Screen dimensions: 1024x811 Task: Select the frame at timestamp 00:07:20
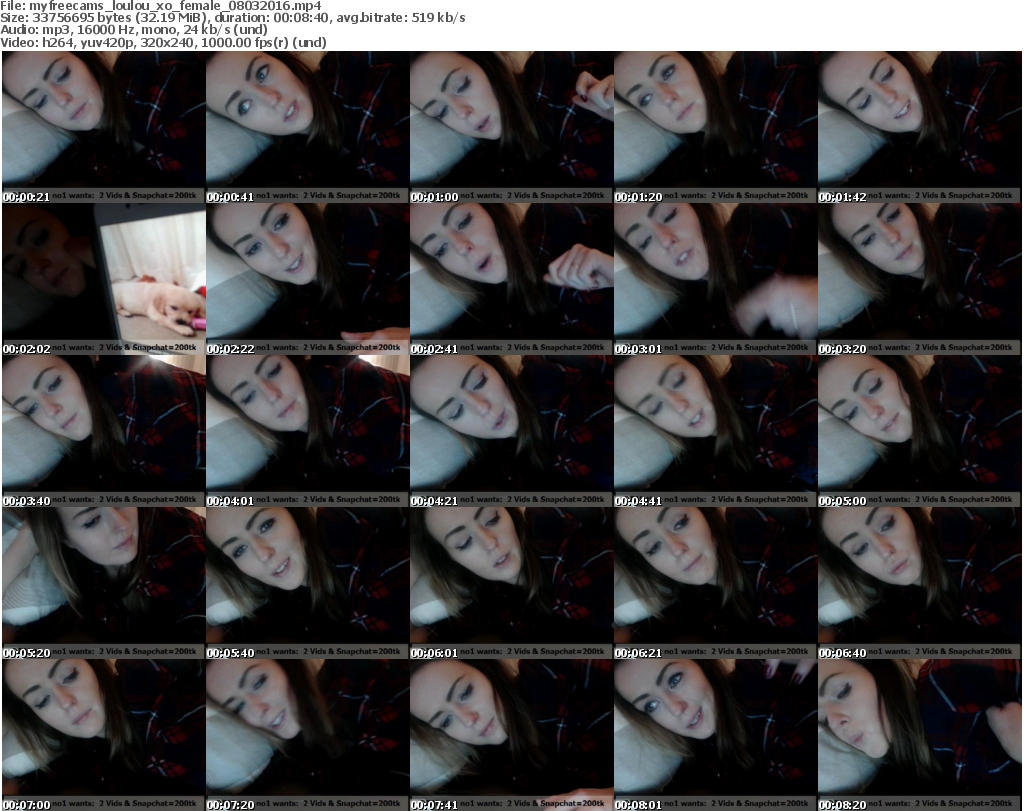308,735
